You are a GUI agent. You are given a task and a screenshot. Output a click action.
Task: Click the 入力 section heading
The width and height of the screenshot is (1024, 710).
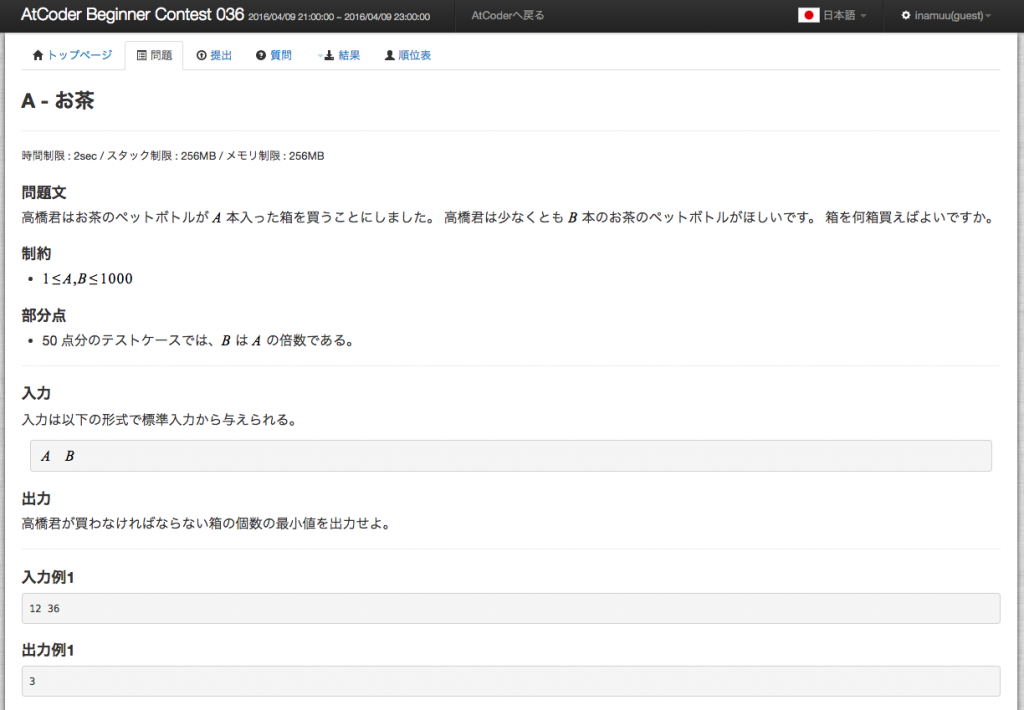coord(36,393)
